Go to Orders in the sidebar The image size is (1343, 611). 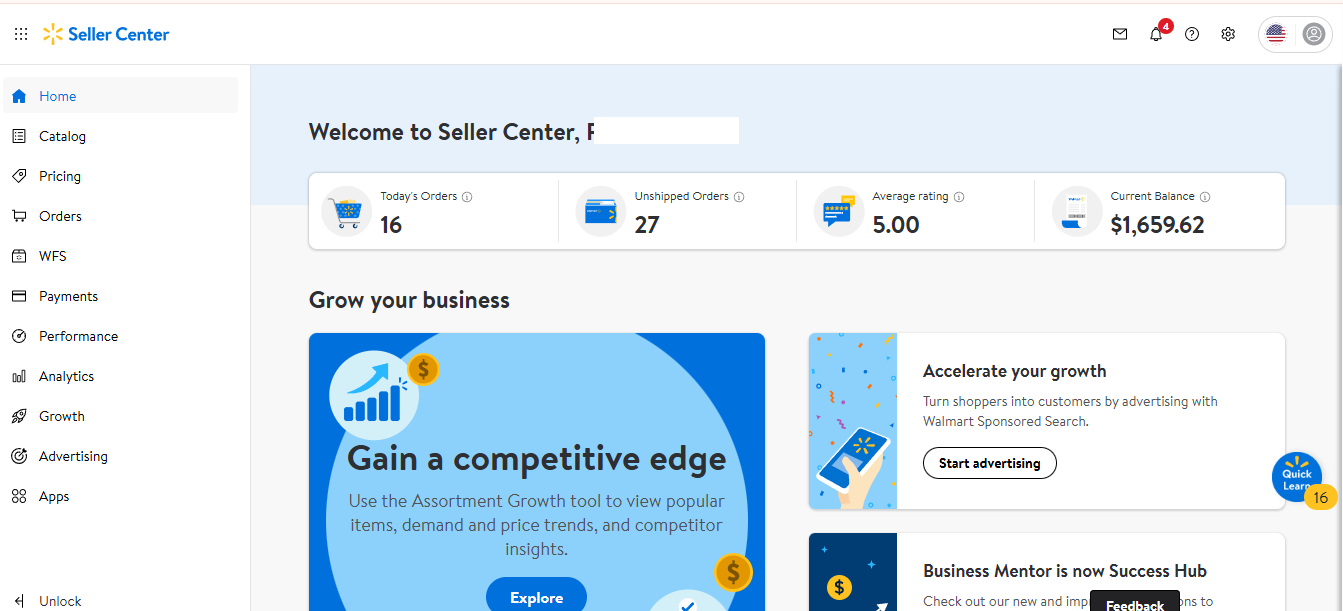click(x=60, y=216)
